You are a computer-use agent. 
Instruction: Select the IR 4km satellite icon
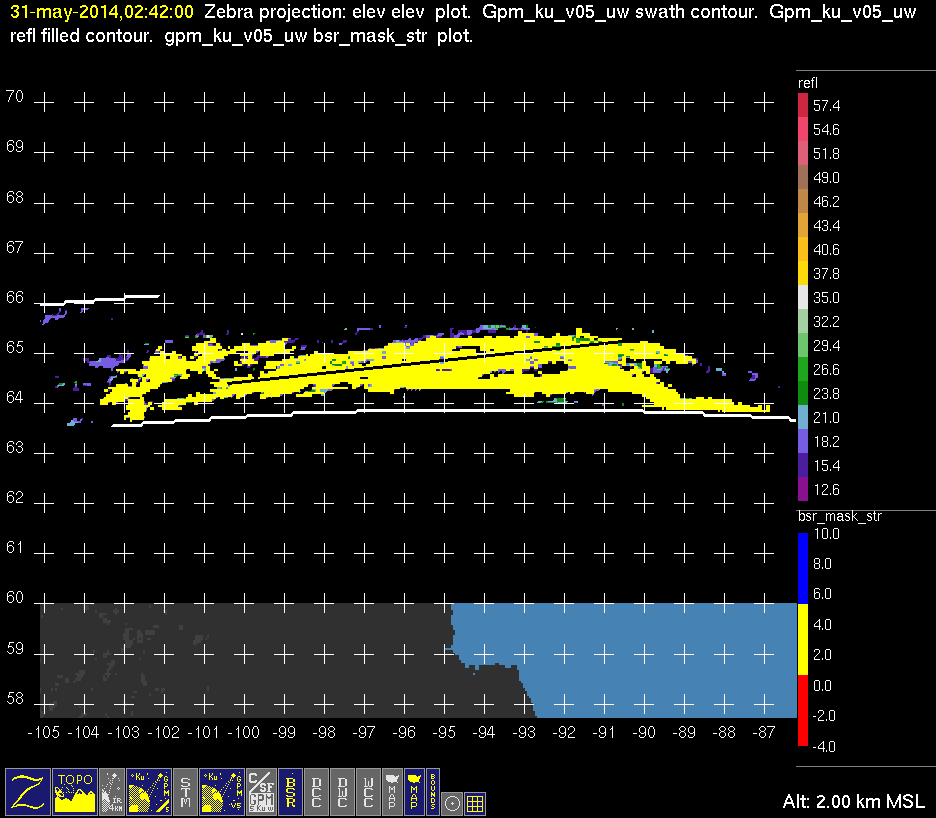coord(113,792)
